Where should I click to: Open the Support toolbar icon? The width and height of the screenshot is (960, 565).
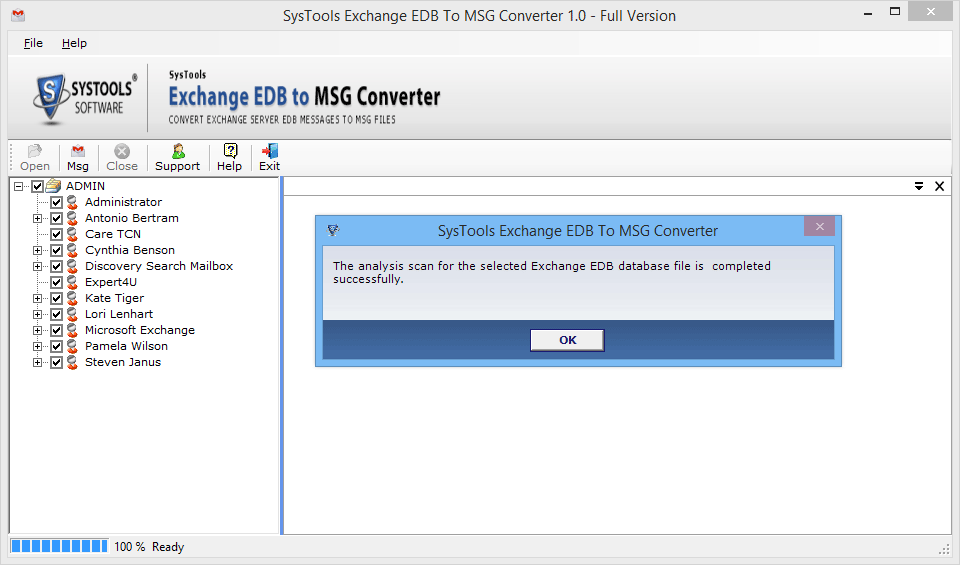[x=178, y=151]
